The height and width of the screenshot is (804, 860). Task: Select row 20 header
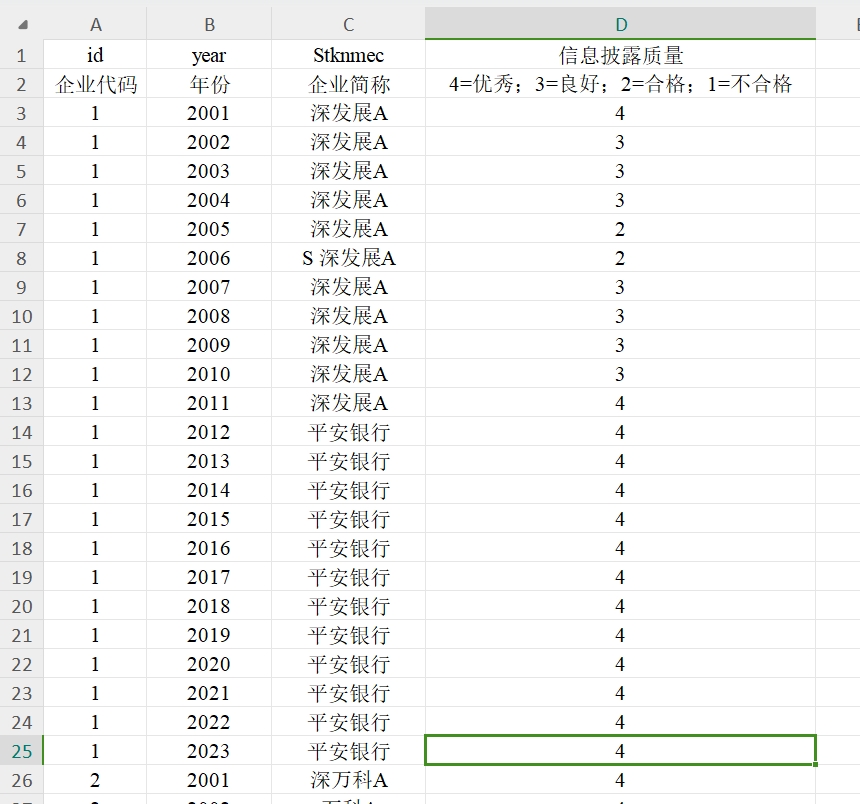(21, 606)
